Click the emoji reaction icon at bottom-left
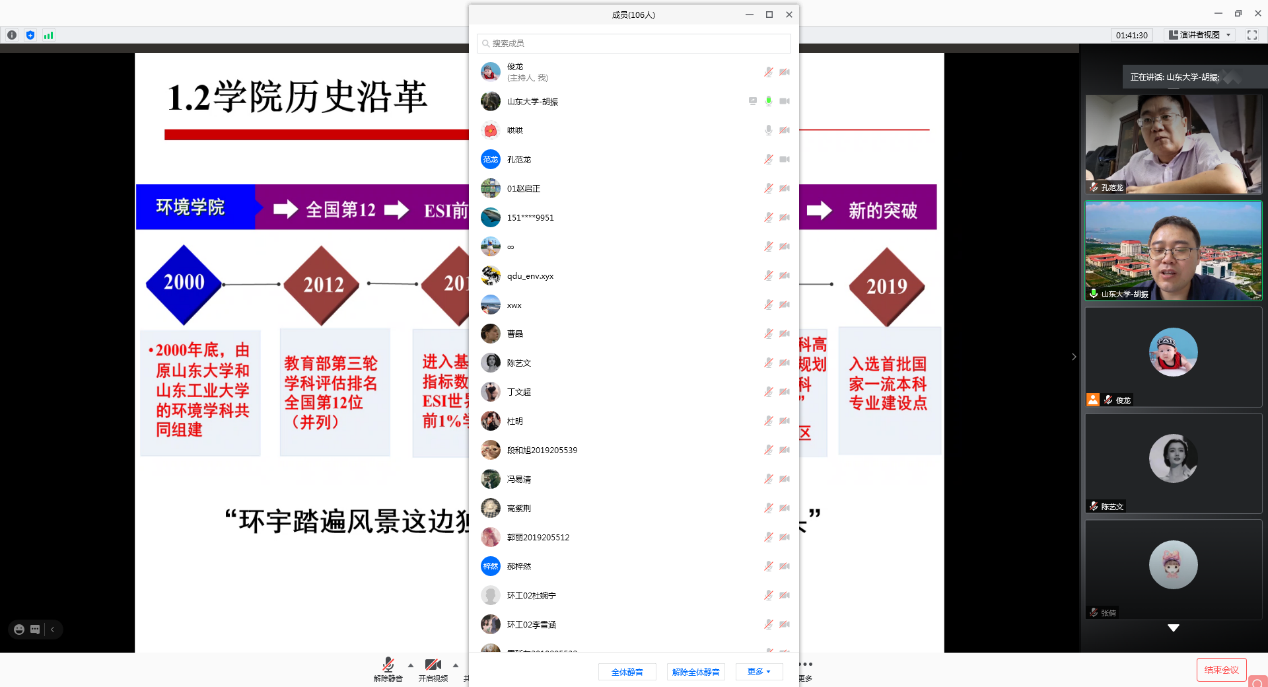 pyautogui.click(x=18, y=630)
